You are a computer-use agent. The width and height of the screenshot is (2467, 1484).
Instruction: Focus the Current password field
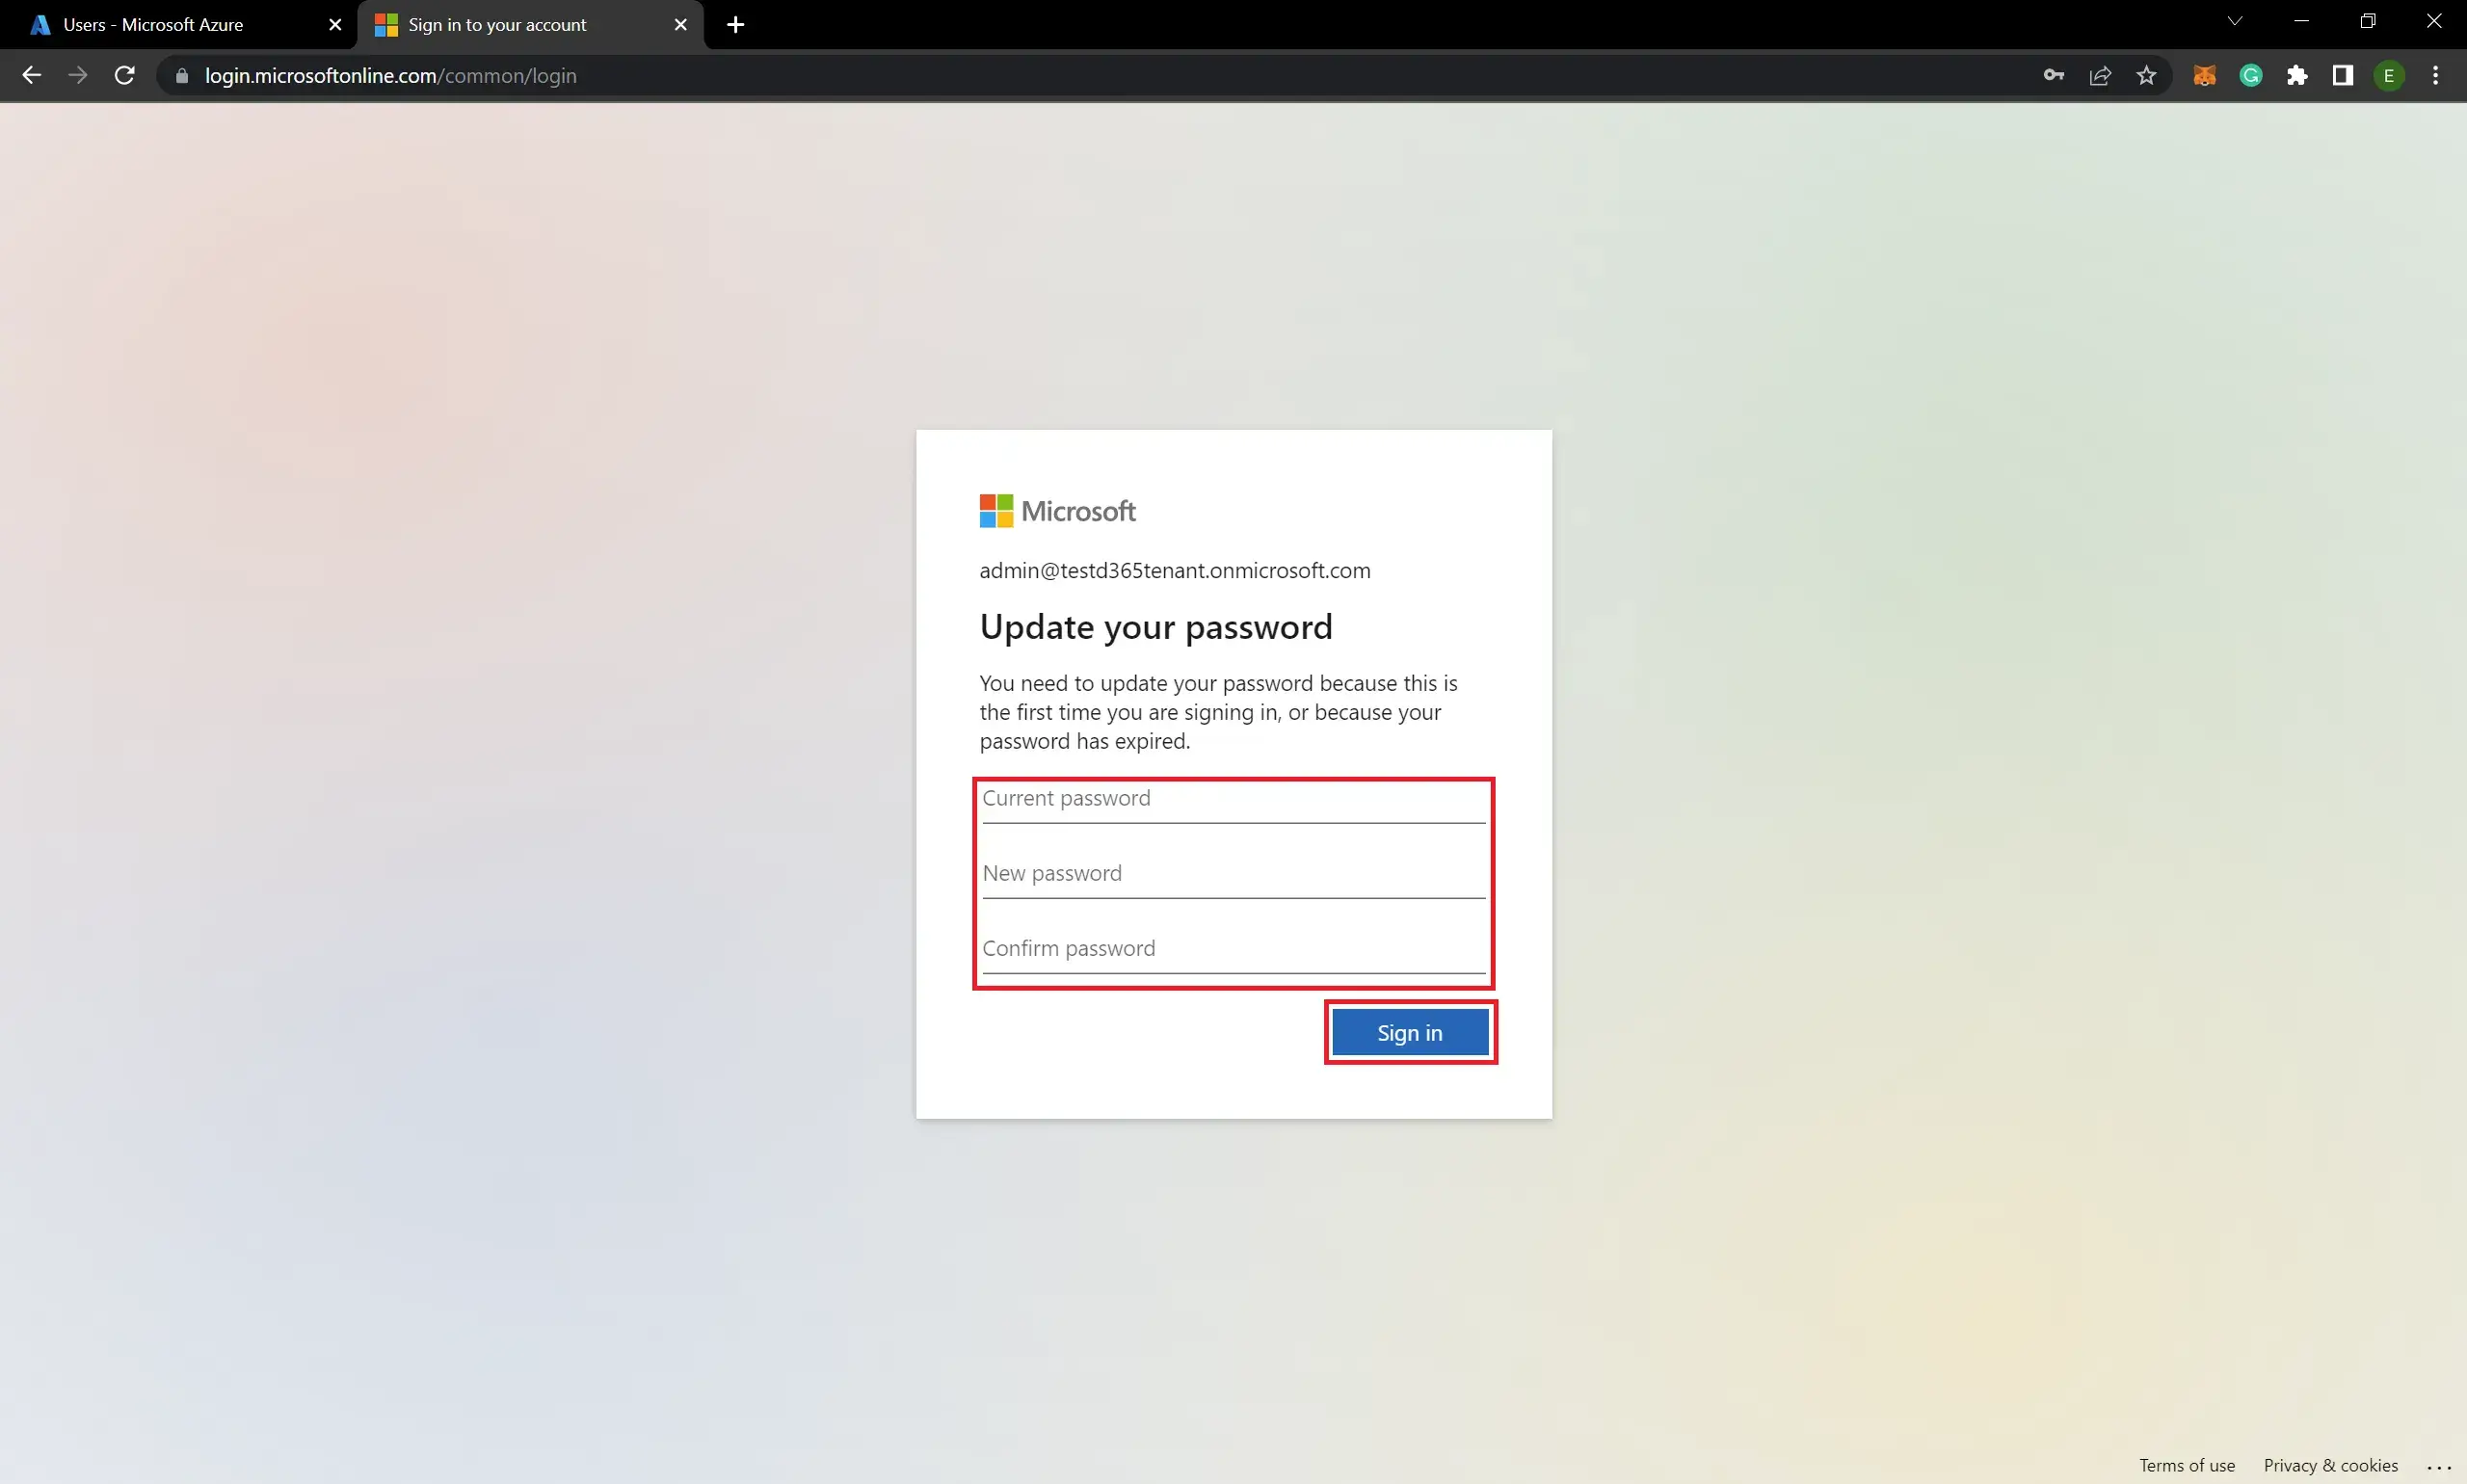coord(1234,799)
